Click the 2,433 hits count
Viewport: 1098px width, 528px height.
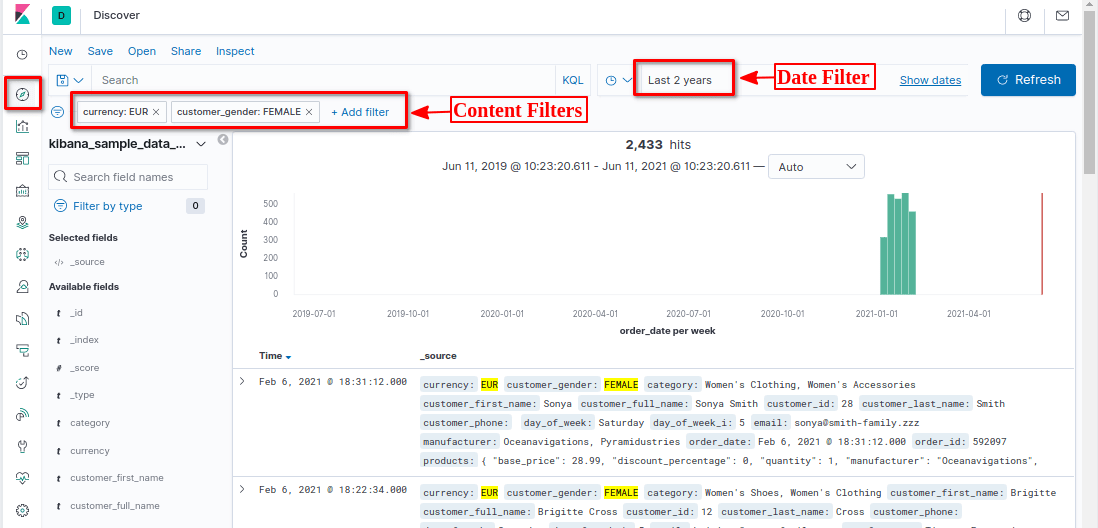tap(658, 145)
